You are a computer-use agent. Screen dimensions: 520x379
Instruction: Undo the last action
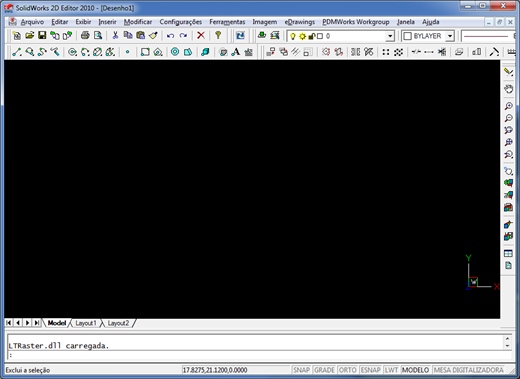[170, 35]
